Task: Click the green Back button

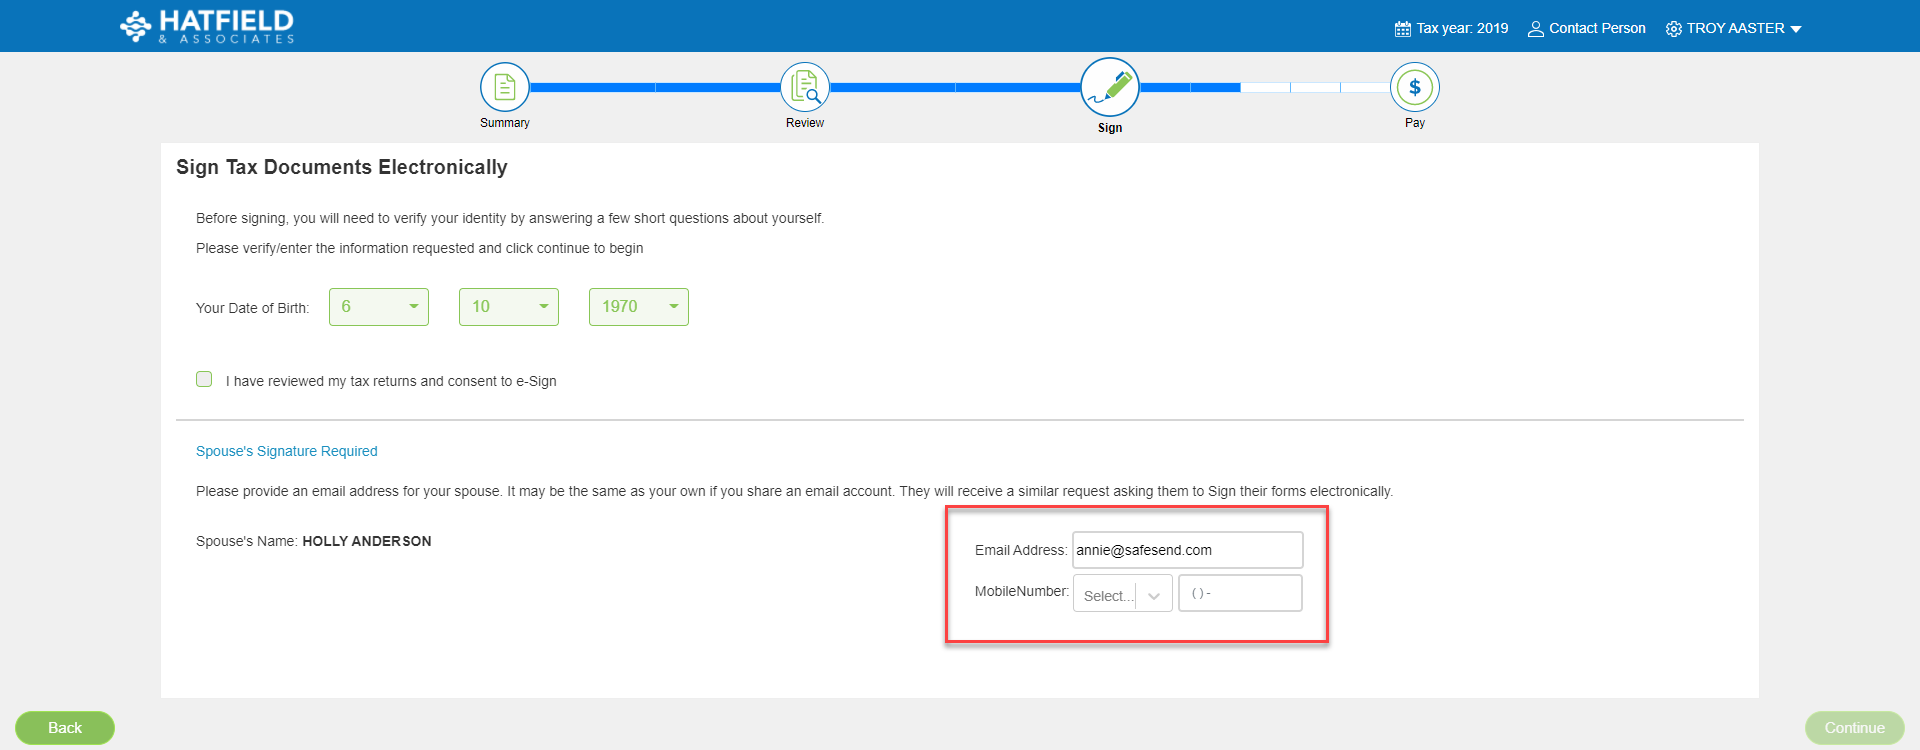Action: point(65,728)
